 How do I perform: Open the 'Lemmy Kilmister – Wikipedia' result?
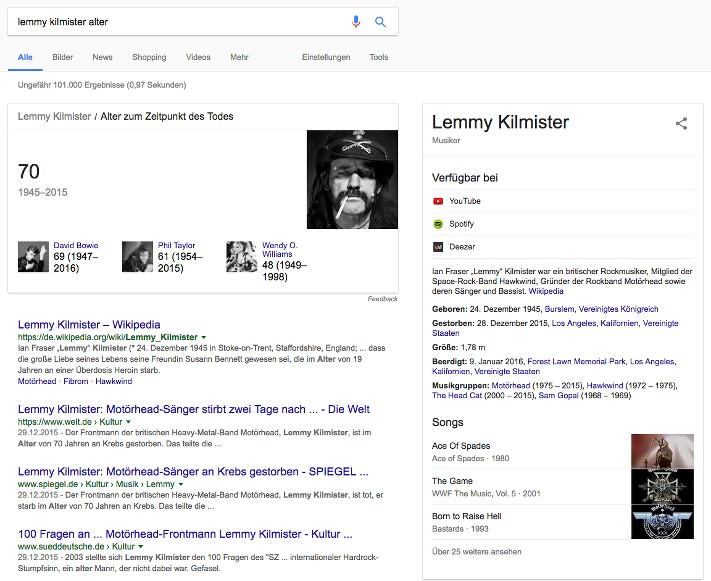point(89,325)
